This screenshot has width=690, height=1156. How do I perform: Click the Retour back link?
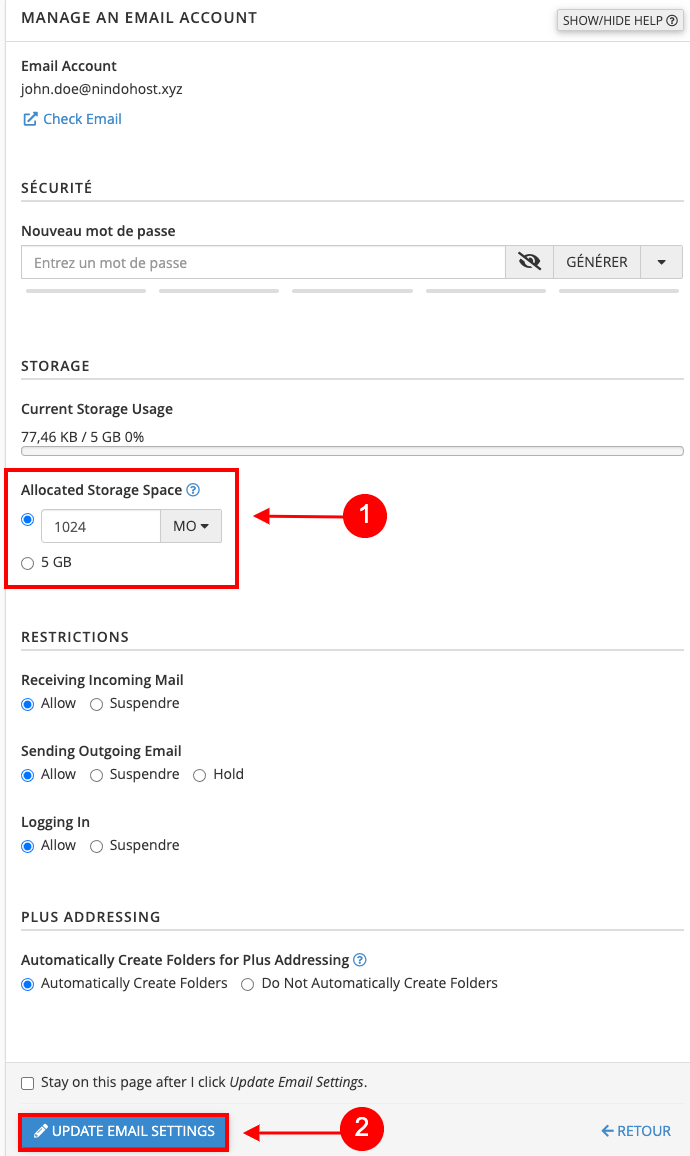pos(636,1131)
